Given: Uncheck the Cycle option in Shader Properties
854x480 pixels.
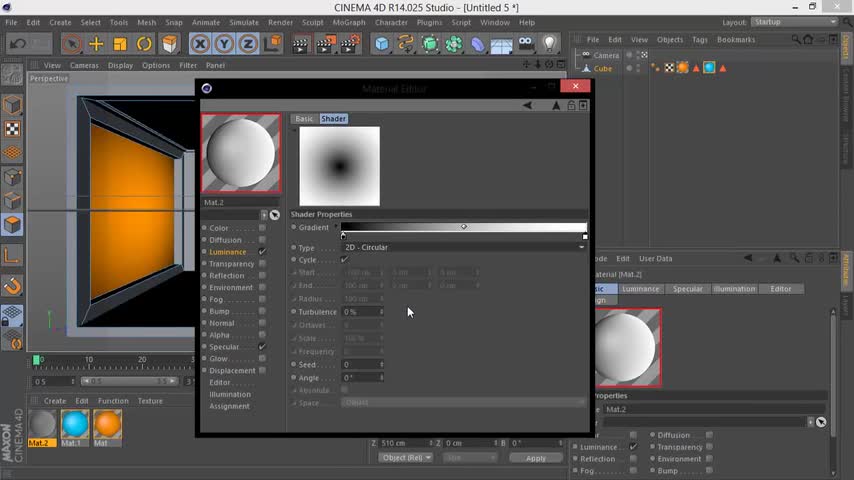Looking at the screenshot, I should (345, 260).
